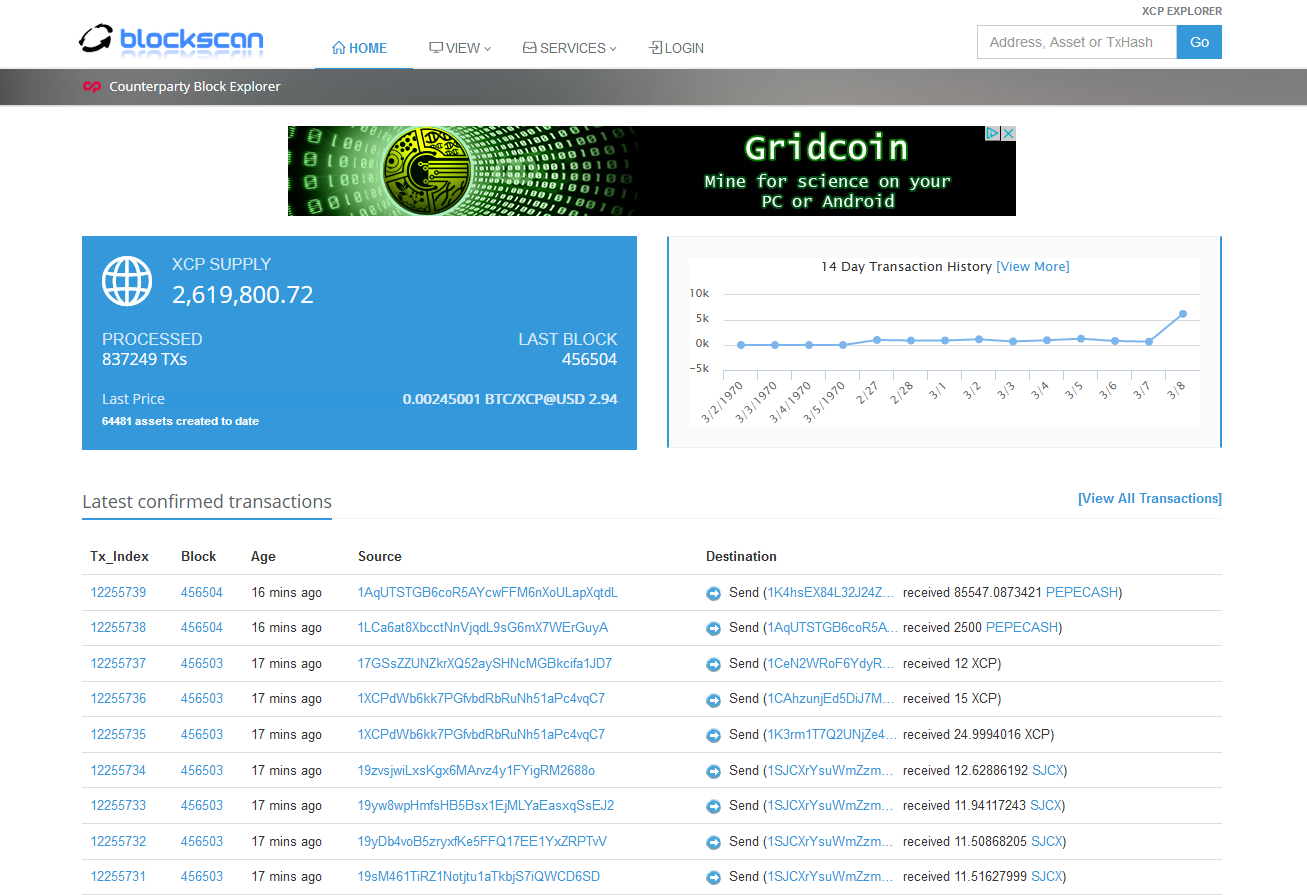Click send arrow icon in row 12255736

[x=713, y=699]
